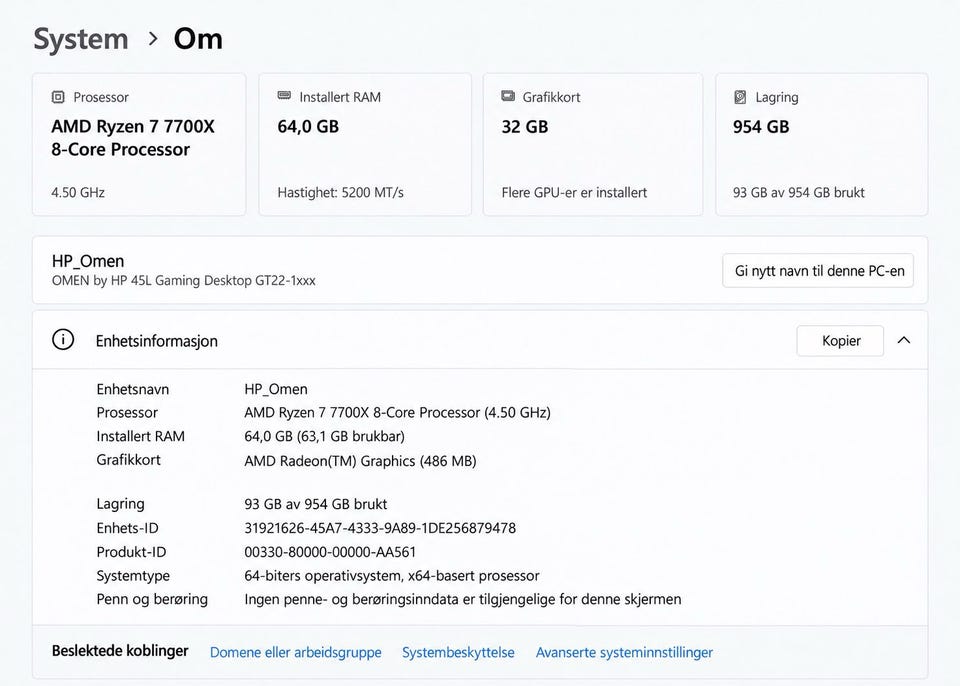Click the processor chip icon
This screenshot has height=686, width=960.
tap(58, 97)
